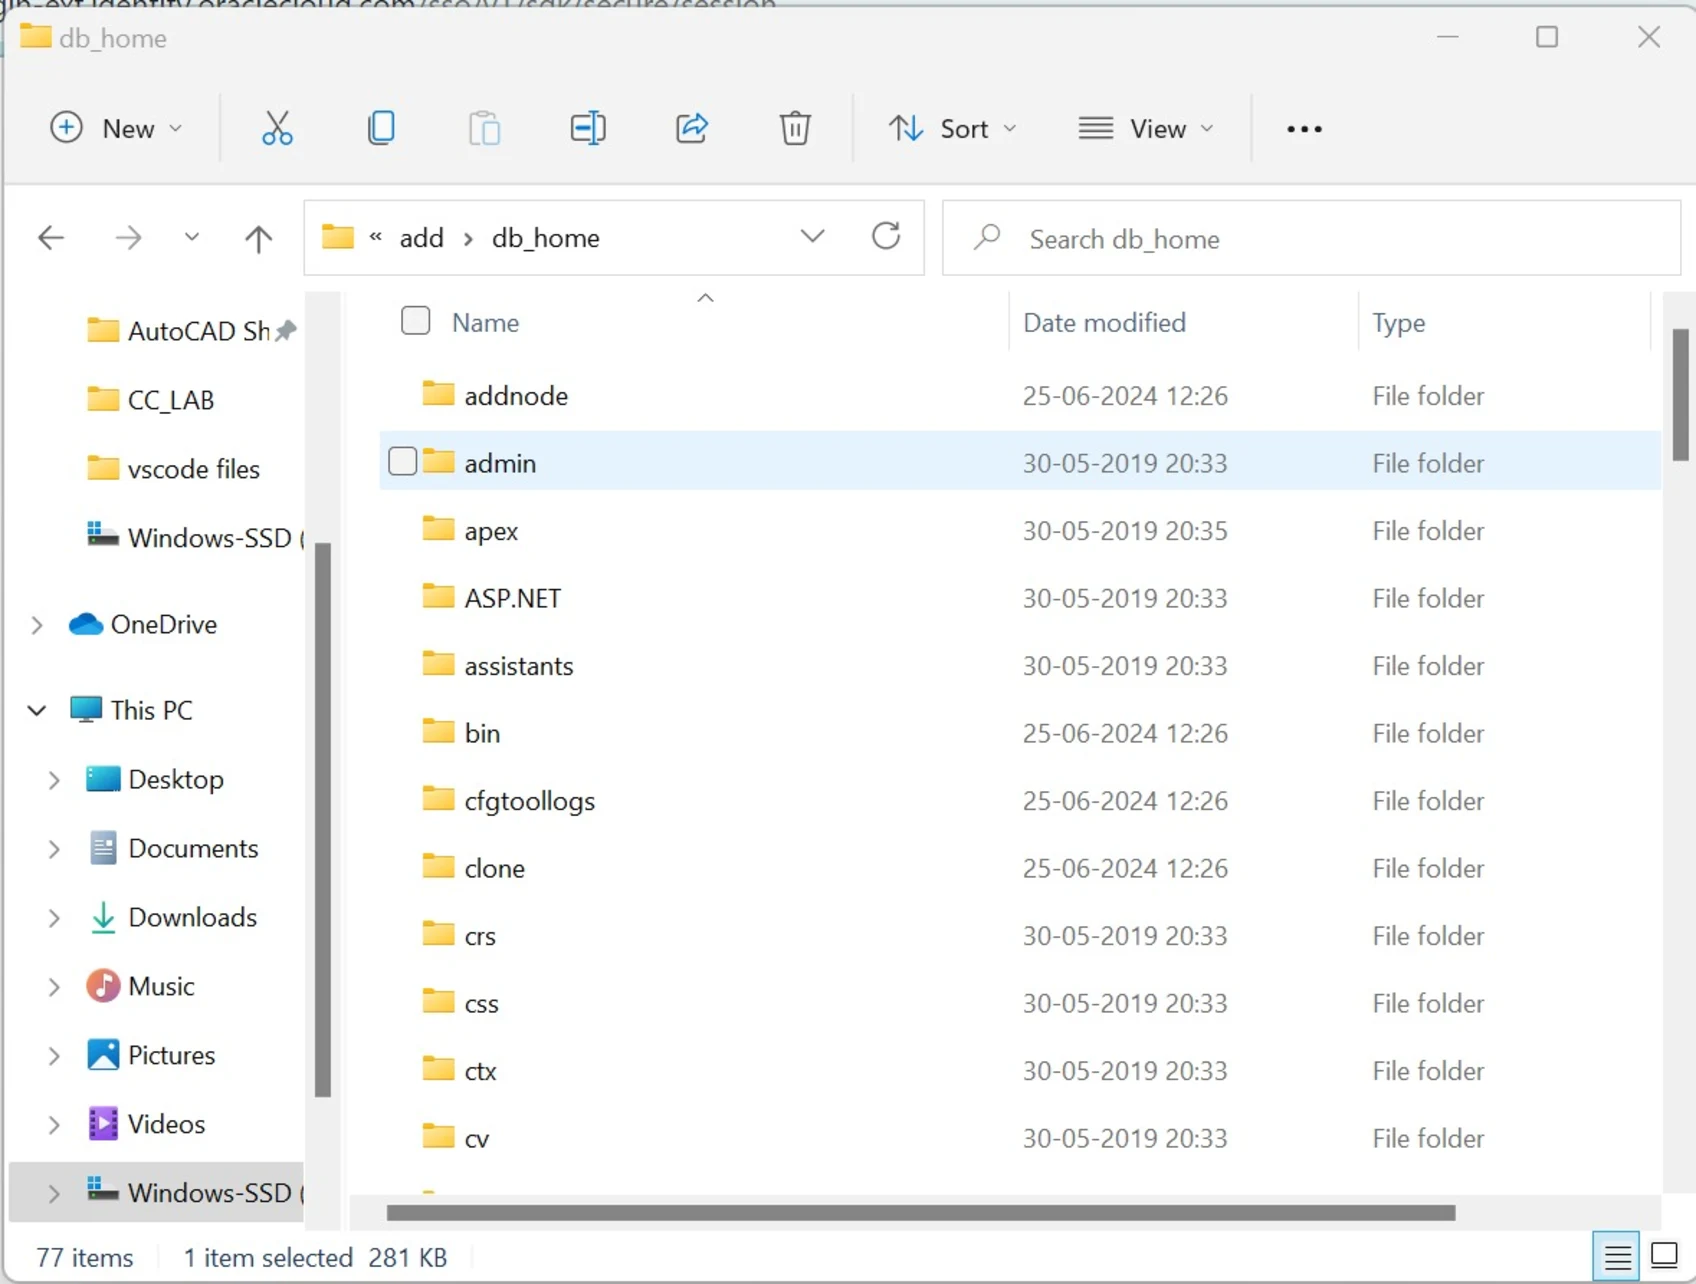Cut the selected admin folder
The width and height of the screenshot is (1696, 1284).
[277, 128]
